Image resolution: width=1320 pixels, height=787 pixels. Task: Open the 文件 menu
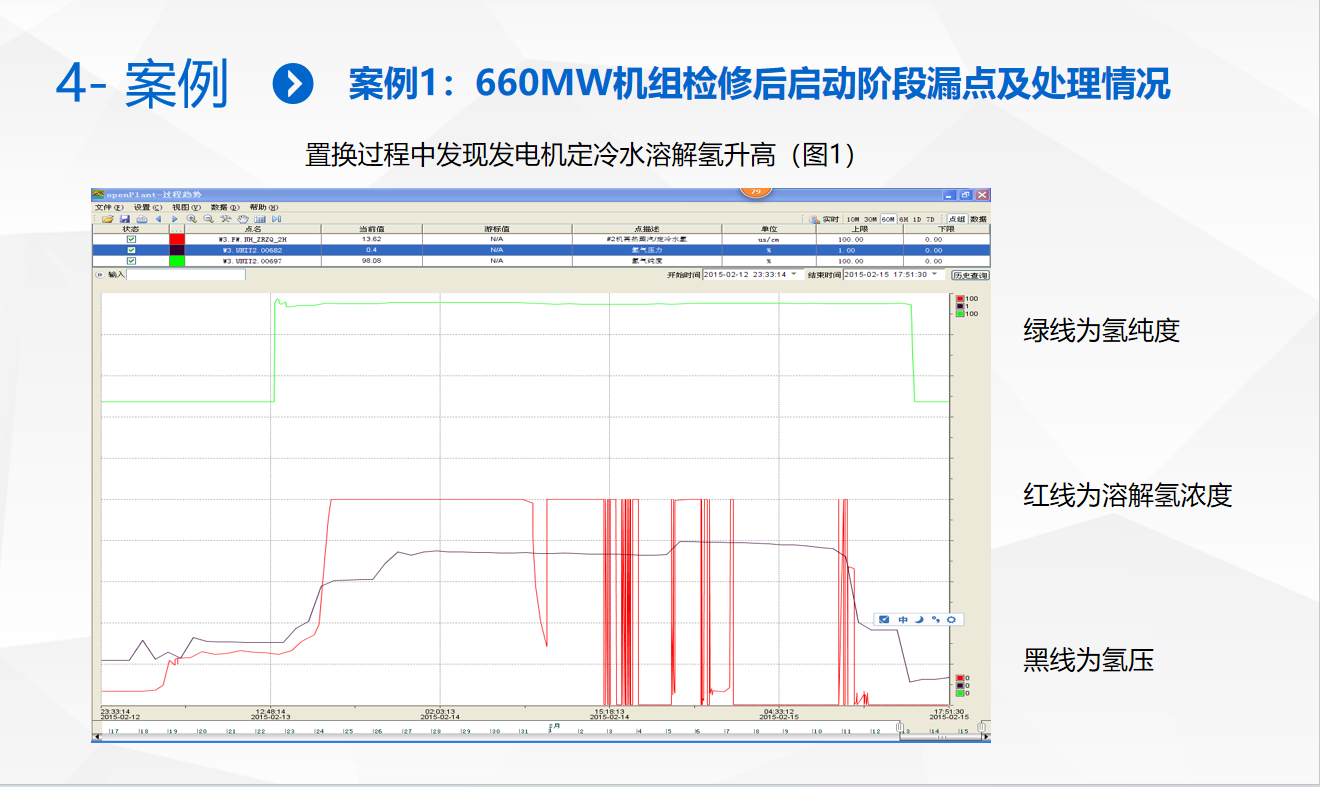(x=107, y=207)
